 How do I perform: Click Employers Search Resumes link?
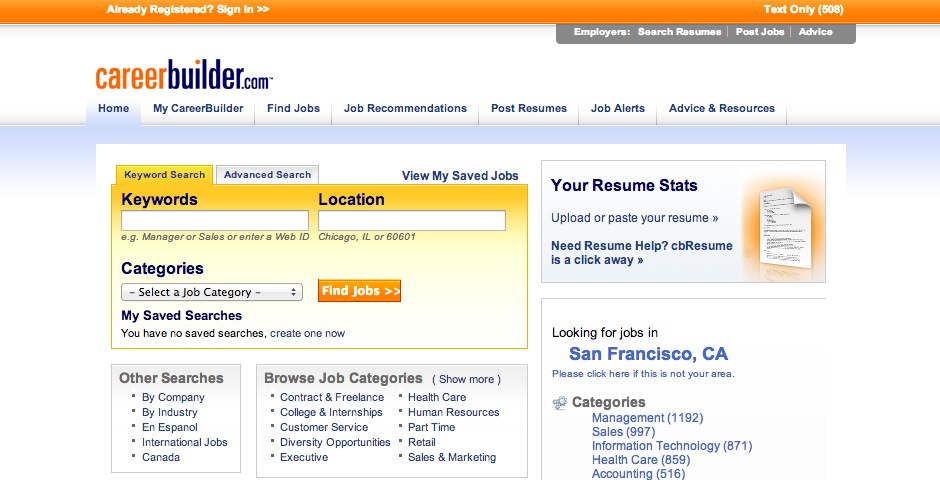point(679,32)
